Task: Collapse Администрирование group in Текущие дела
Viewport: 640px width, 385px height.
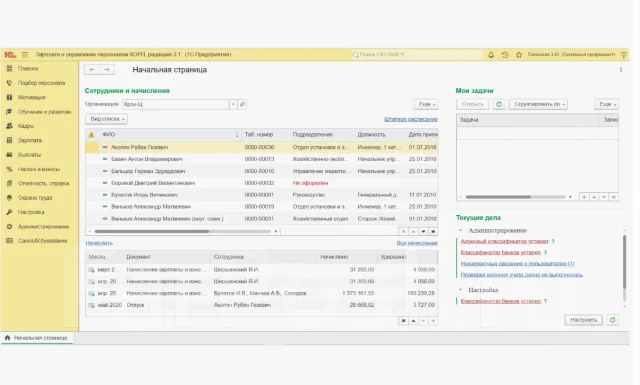Action: [460, 230]
